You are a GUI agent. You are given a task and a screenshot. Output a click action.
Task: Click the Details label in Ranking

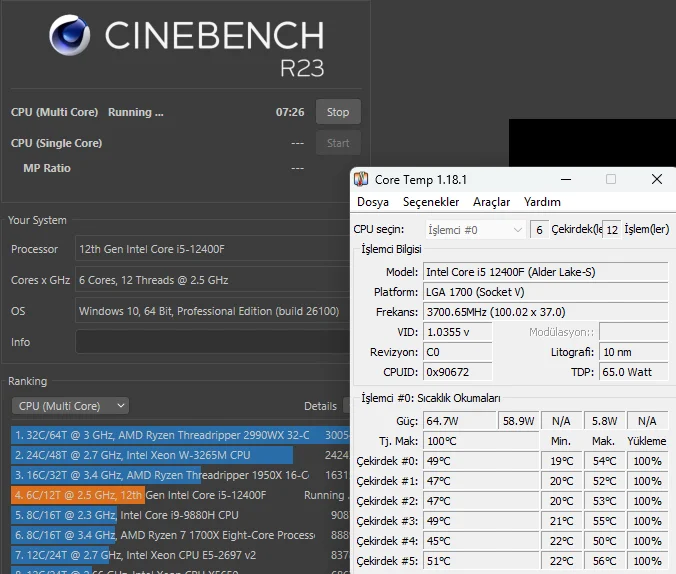(x=320, y=406)
